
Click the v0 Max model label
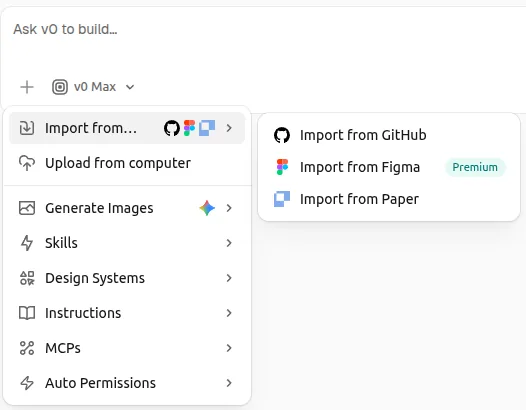coord(95,87)
